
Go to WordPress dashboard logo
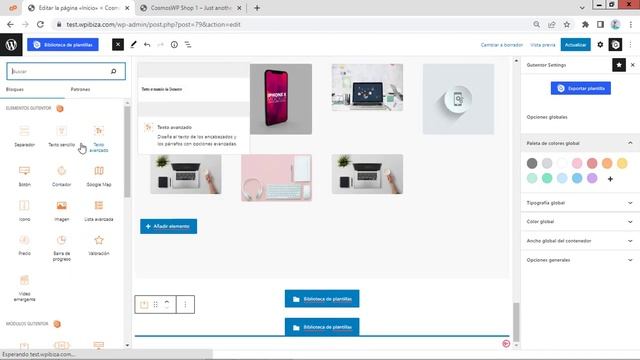click(x=11, y=44)
